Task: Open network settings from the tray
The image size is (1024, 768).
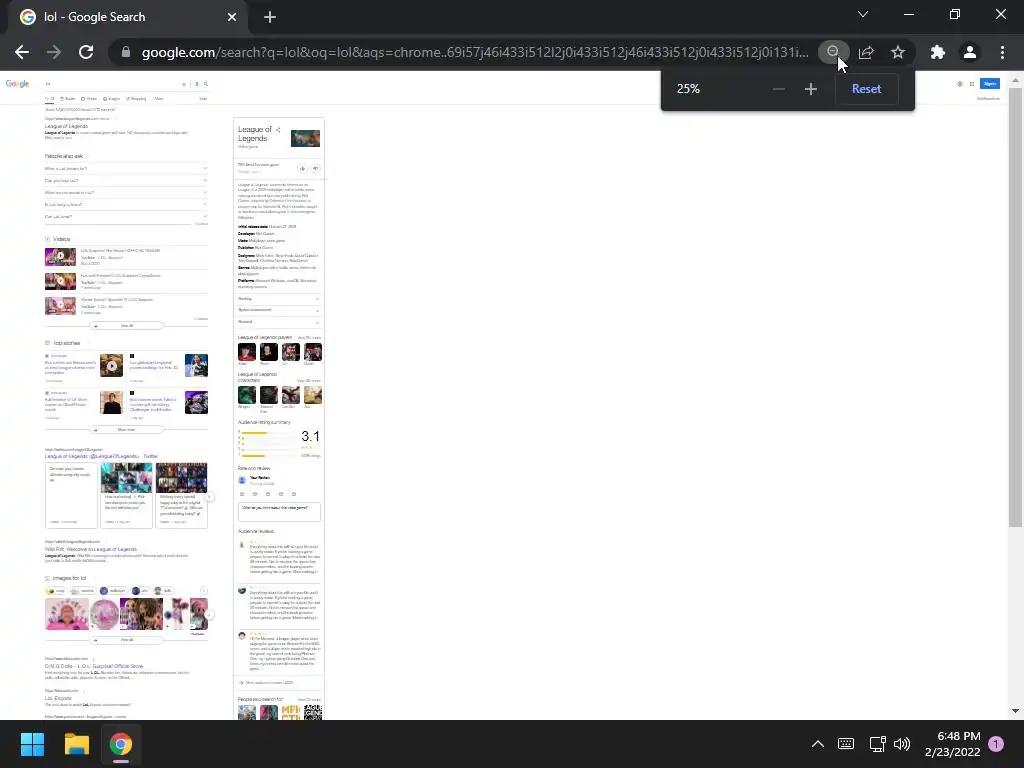Action: (877, 744)
